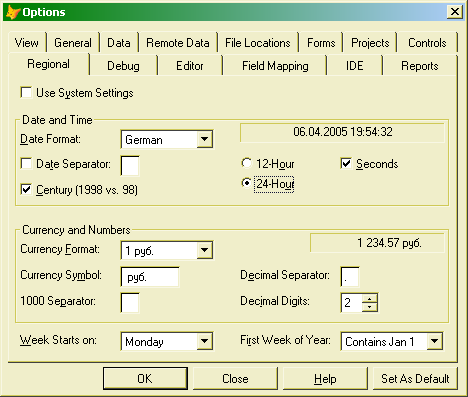
Task: Click the Date Format label
Action: [50, 139]
